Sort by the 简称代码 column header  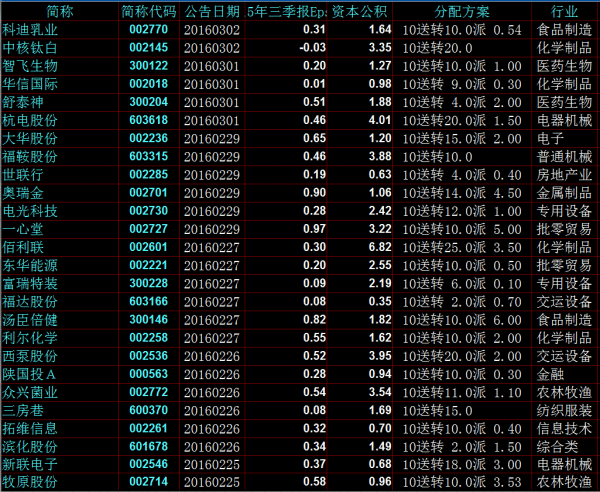(149, 11)
